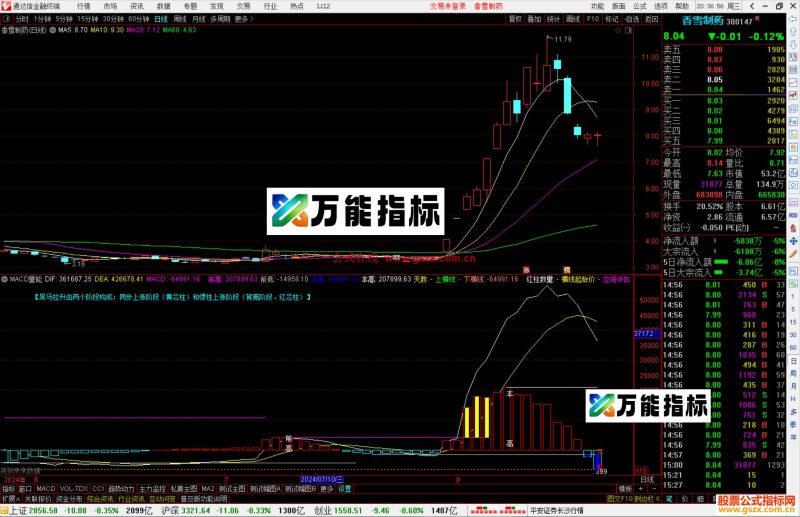The image size is (800, 517).
Task: Open indicator dropdown beside 香雪制药(日线)
Action: coord(53,30)
